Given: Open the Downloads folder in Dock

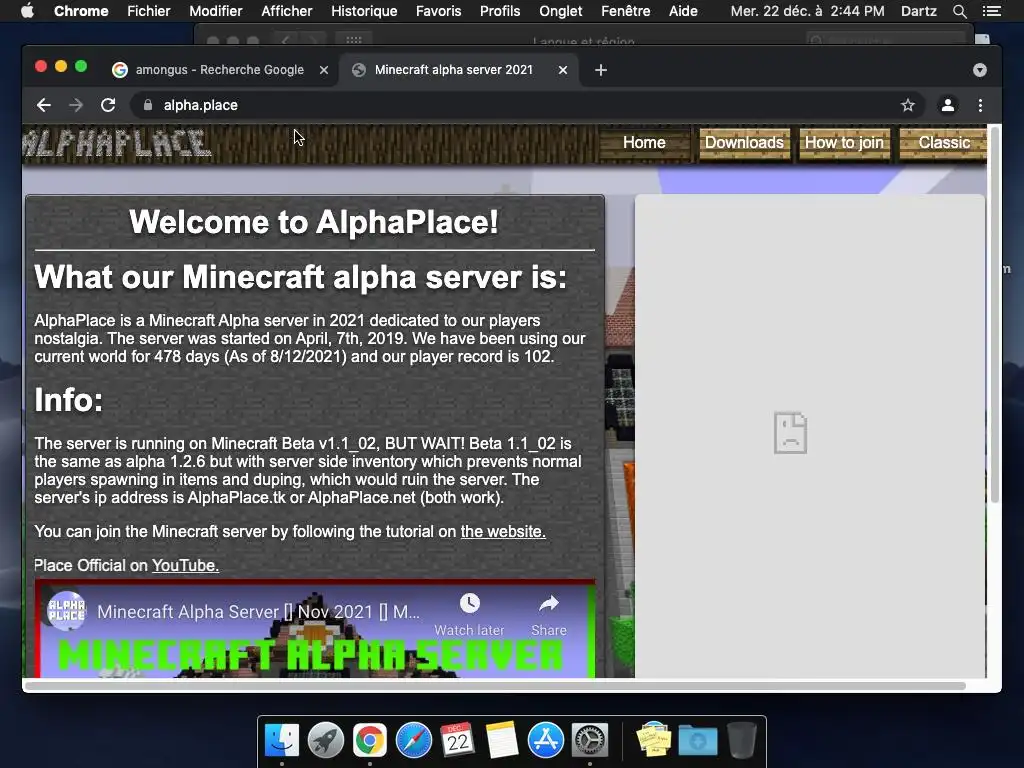Looking at the screenshot, I should tap(697, 740).
